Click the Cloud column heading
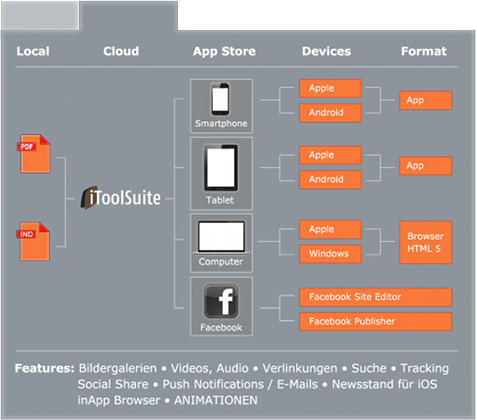Image resolution: width=477 pixels, height=420 pixels. [x=121, y=51]
